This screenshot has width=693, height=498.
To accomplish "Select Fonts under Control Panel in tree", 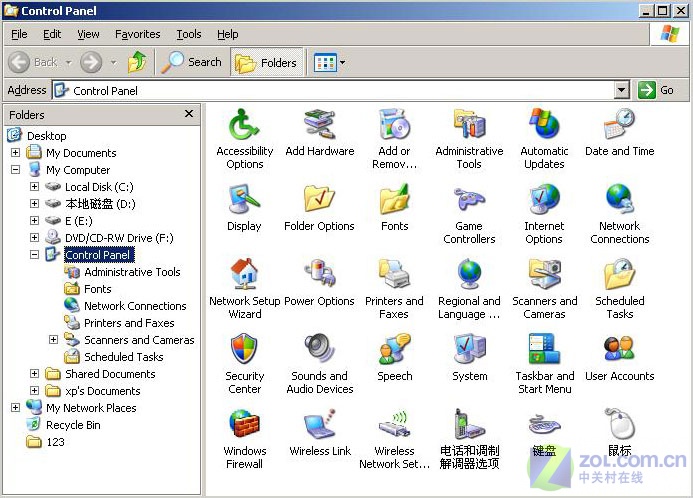I will [x=98, y=289].
